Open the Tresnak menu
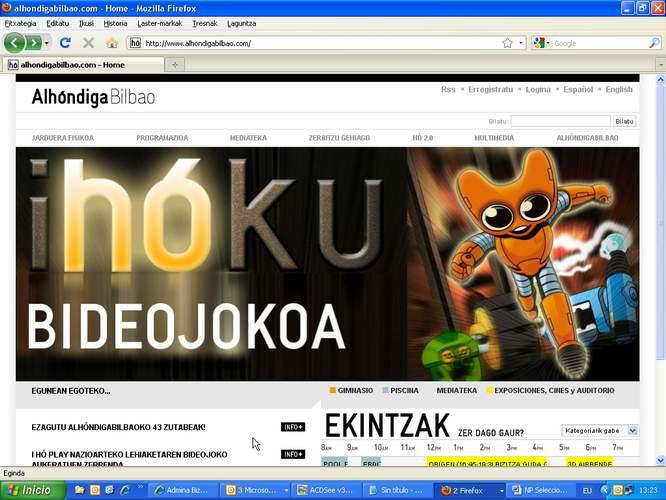 tap(204, 23)
